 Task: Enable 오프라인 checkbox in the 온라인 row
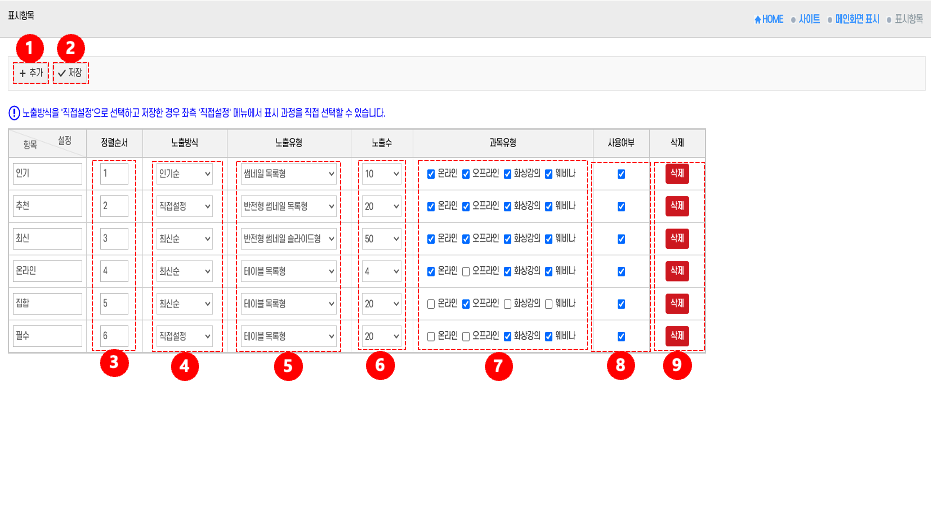tap(466, 271)
